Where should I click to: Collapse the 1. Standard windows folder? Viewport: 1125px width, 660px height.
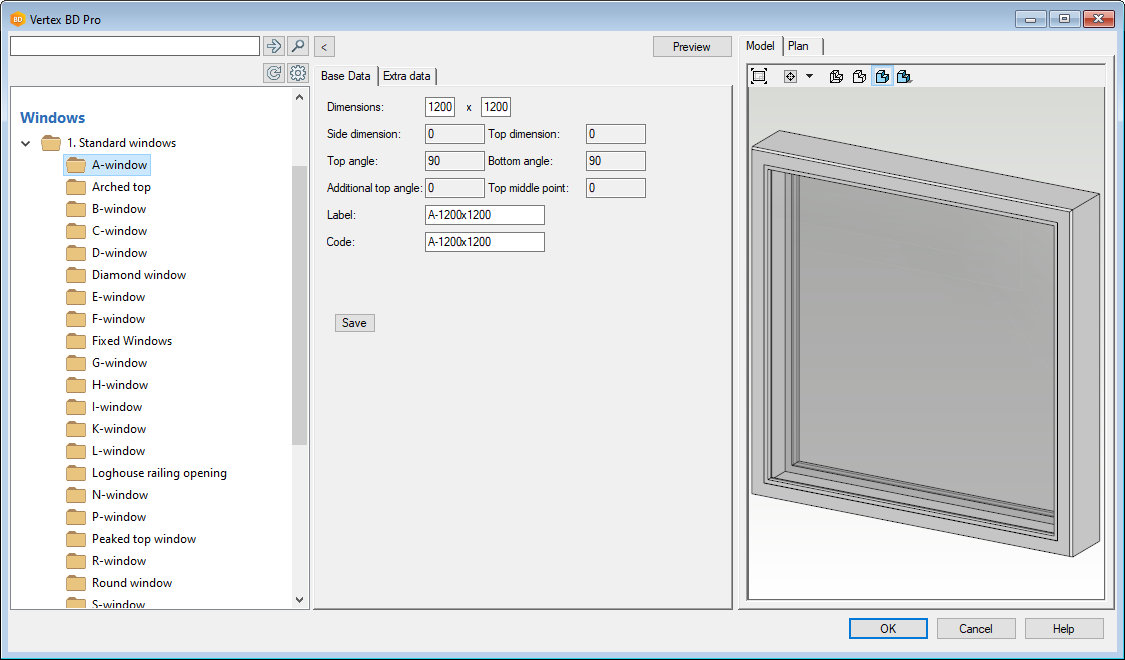(x=26, y=144)
